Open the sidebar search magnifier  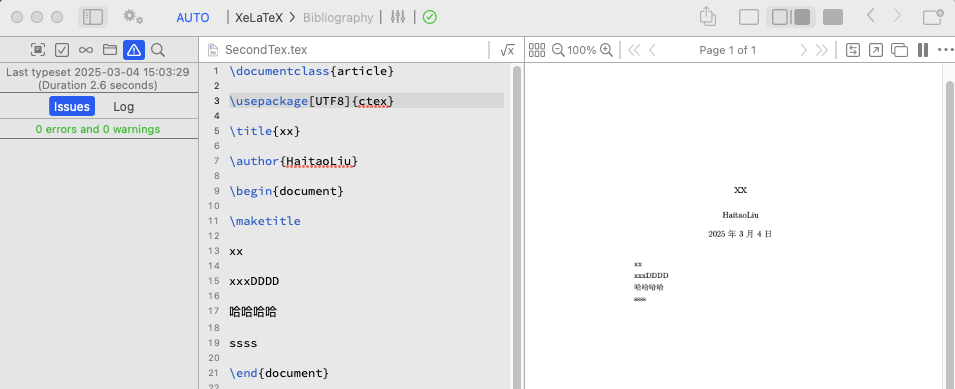(x=158, y=50)
